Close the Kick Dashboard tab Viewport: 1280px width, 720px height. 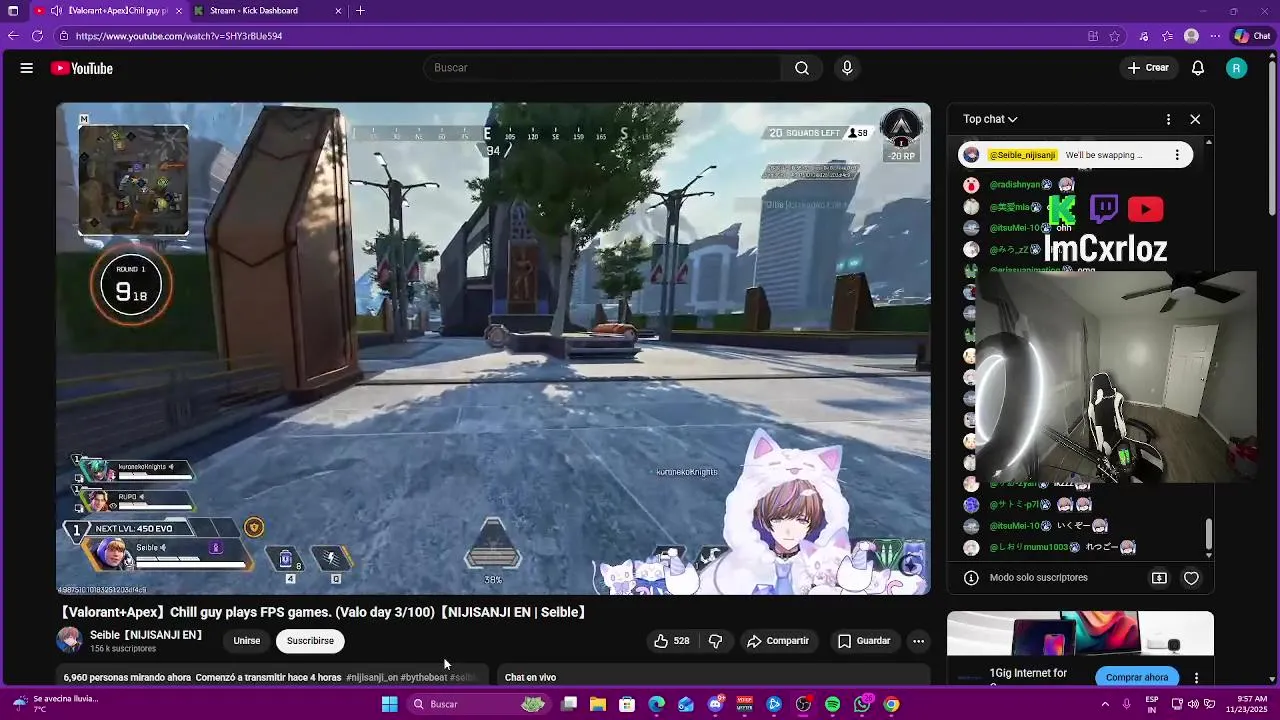click(338, 11)
